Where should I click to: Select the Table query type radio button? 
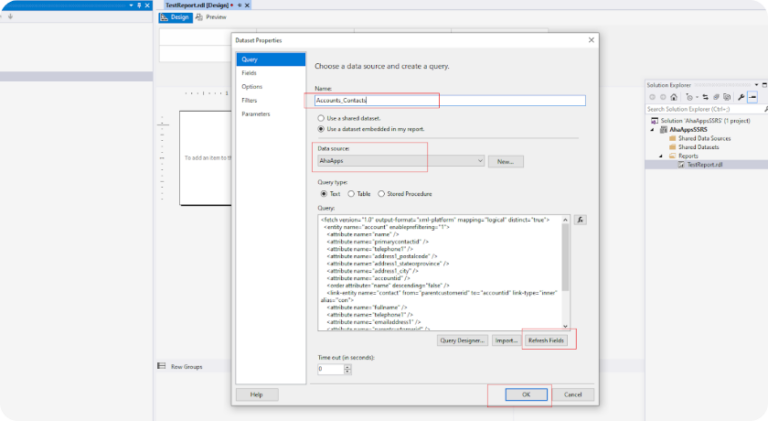pyautogui.click(x=352, y=194)
